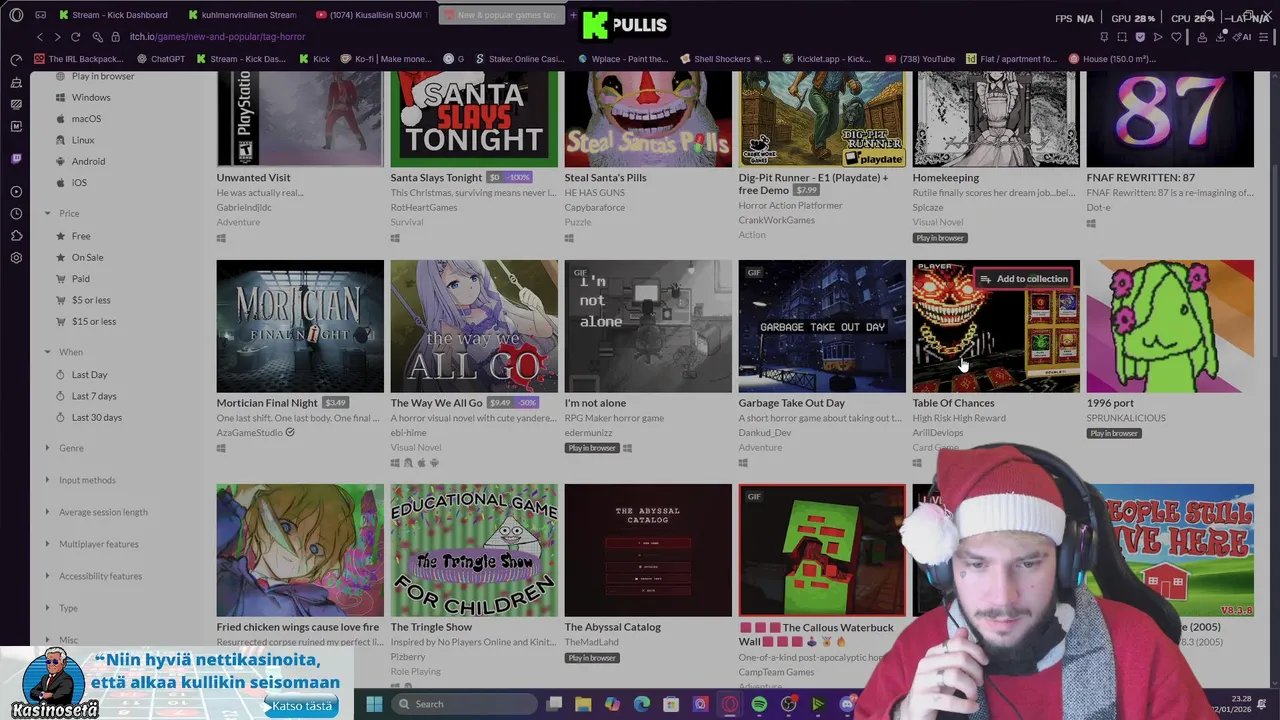The height and width of the screenshot is (720, 1280).
Task: Select Paid price filter
Action: point(80,279)
